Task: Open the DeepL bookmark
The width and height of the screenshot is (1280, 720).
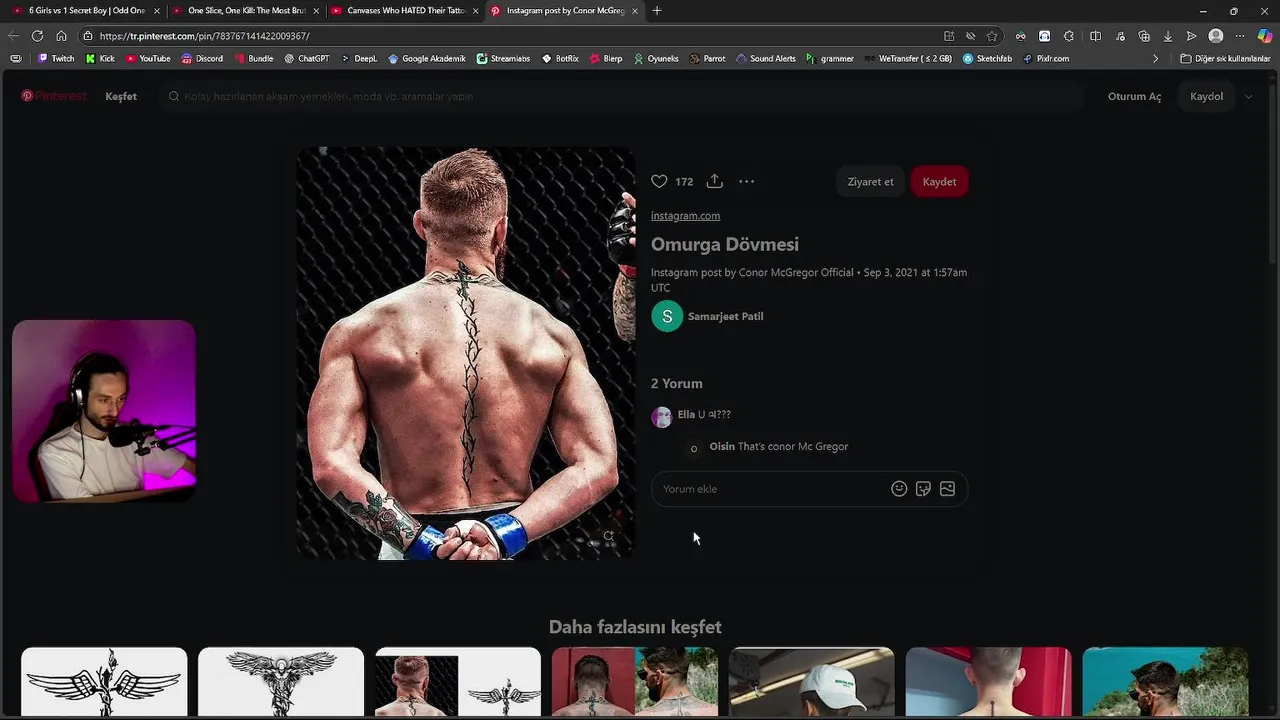Action: point(359,59)
